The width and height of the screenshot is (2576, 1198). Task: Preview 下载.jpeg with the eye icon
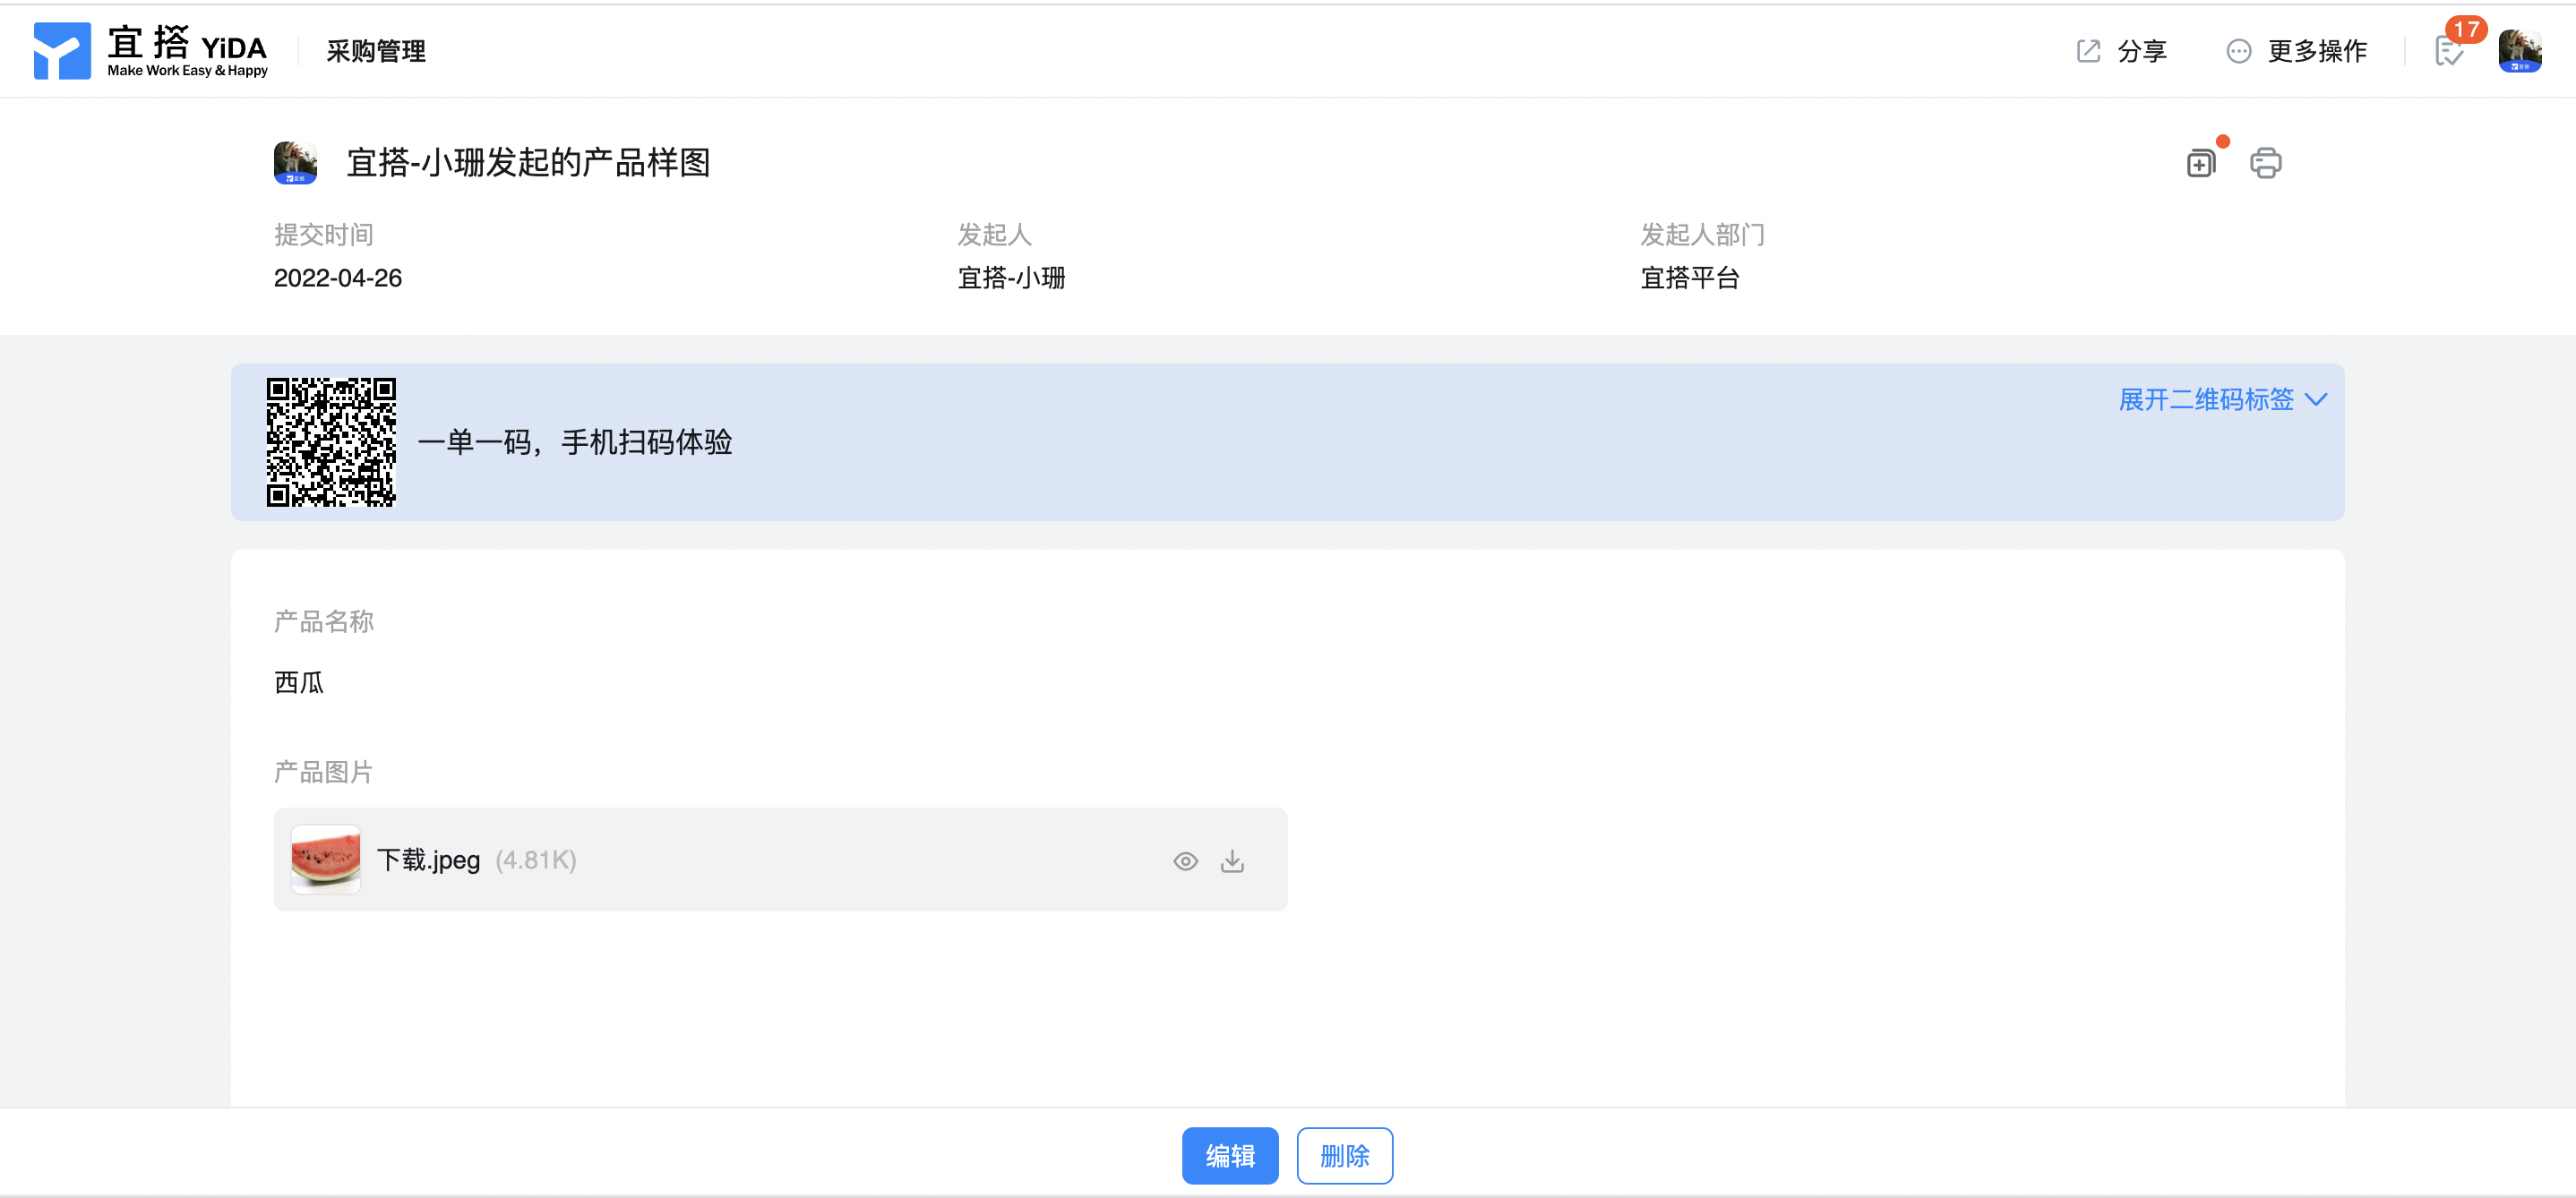1185,861
